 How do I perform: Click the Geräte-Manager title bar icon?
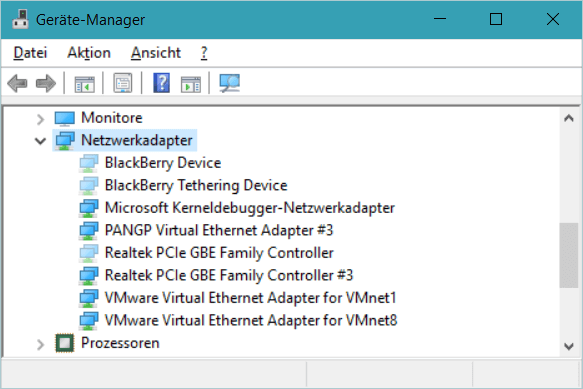[x=20, y=19]
